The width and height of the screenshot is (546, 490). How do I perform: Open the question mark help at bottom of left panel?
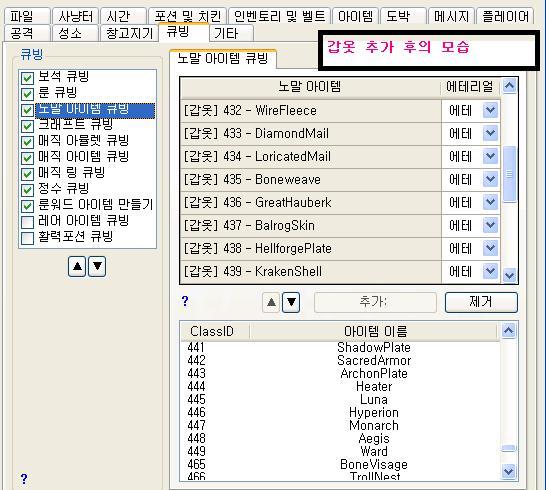[24, 479]
